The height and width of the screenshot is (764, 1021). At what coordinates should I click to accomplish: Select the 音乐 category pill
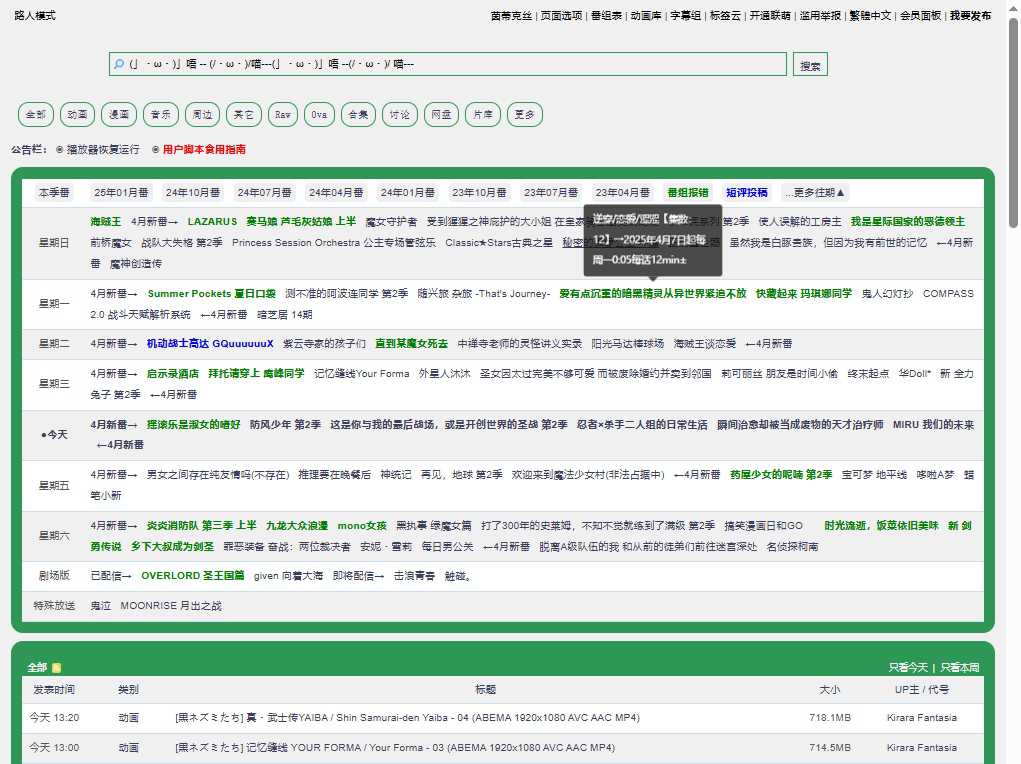point(160,114)
